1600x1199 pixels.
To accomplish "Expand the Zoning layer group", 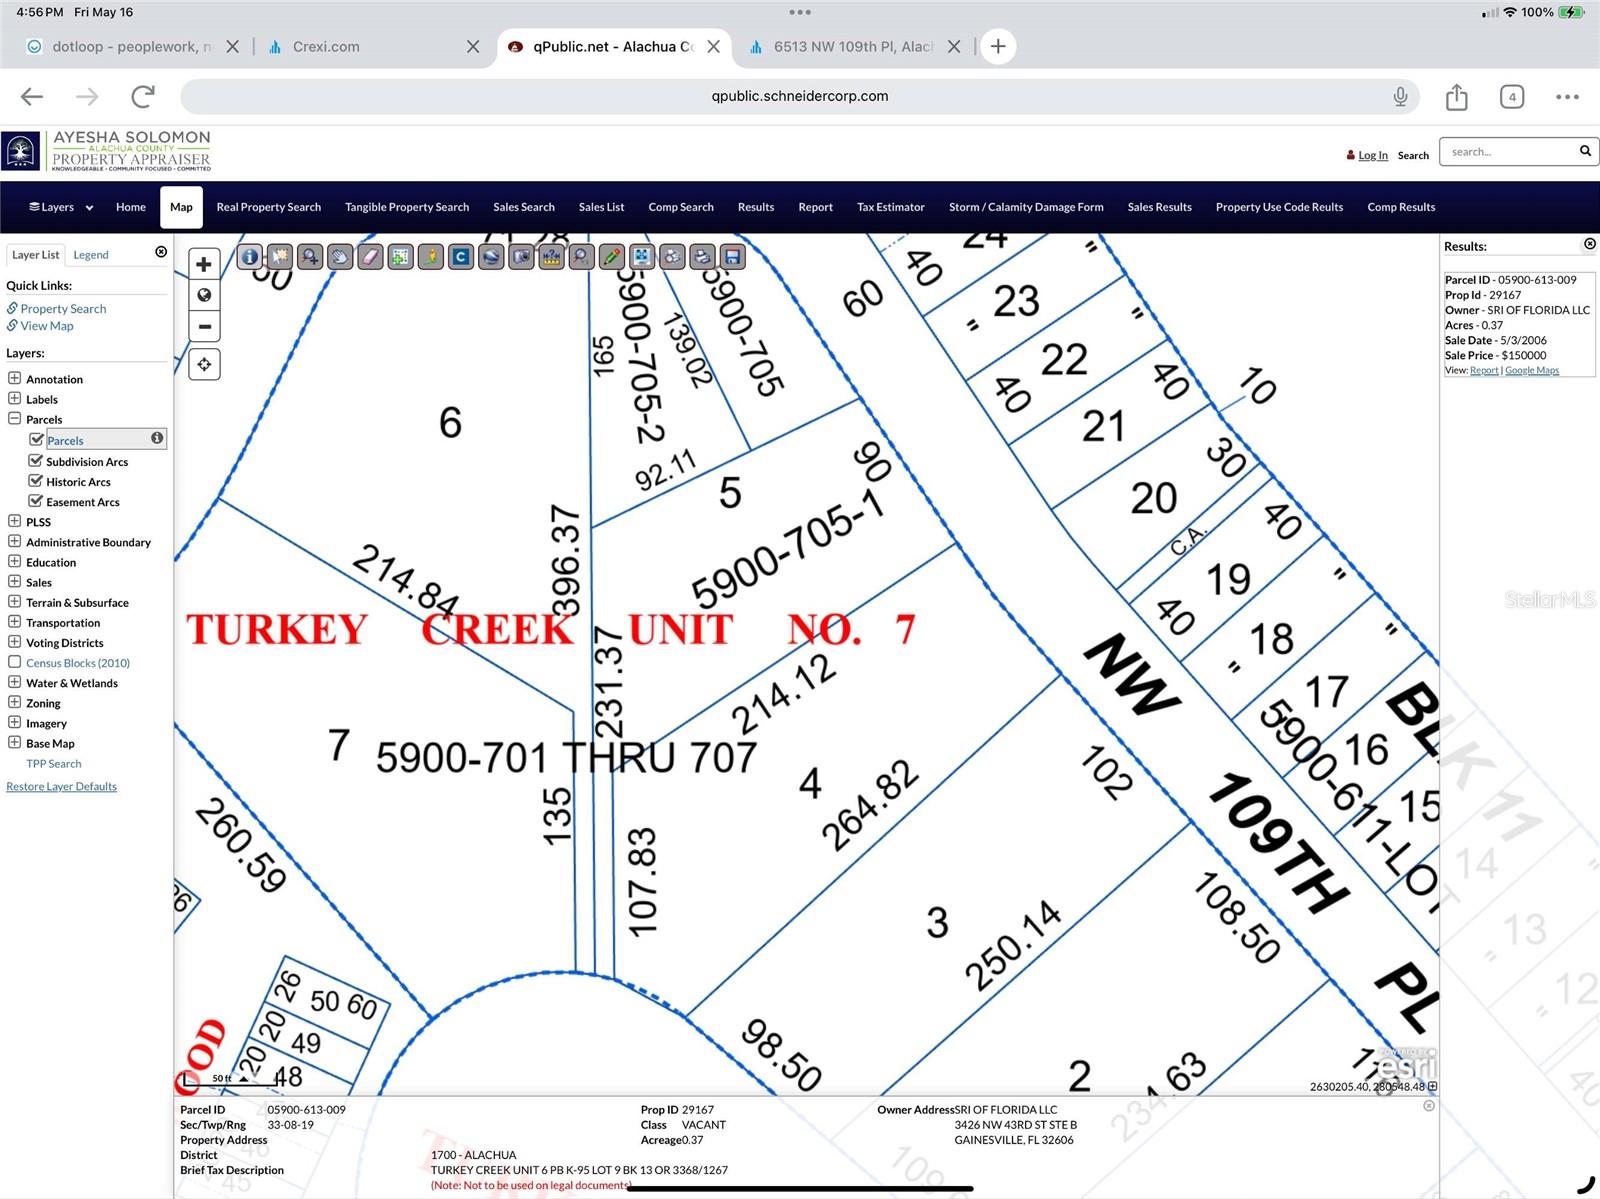I will (15, 702).
